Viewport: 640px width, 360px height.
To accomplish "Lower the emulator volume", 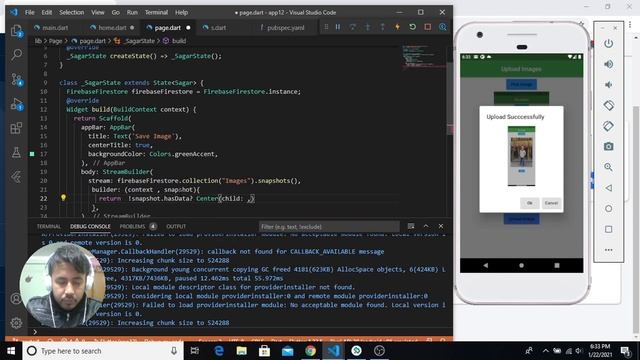I will 609,84.
